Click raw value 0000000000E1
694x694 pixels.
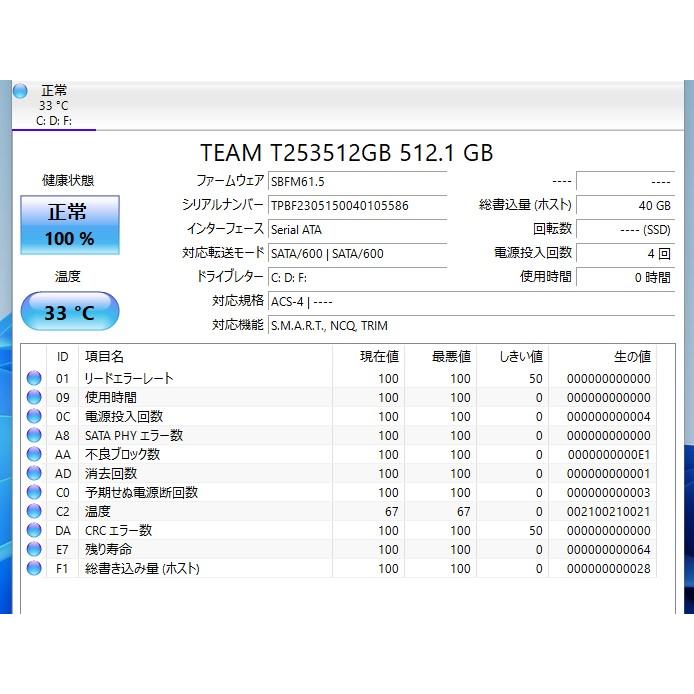[x=609, y=455]
